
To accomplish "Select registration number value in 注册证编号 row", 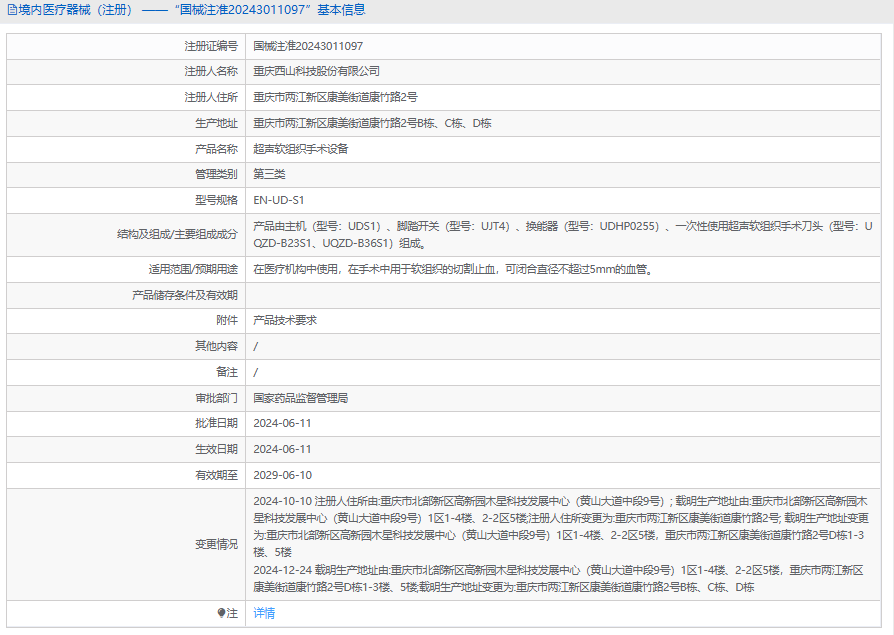I will 307,46.
